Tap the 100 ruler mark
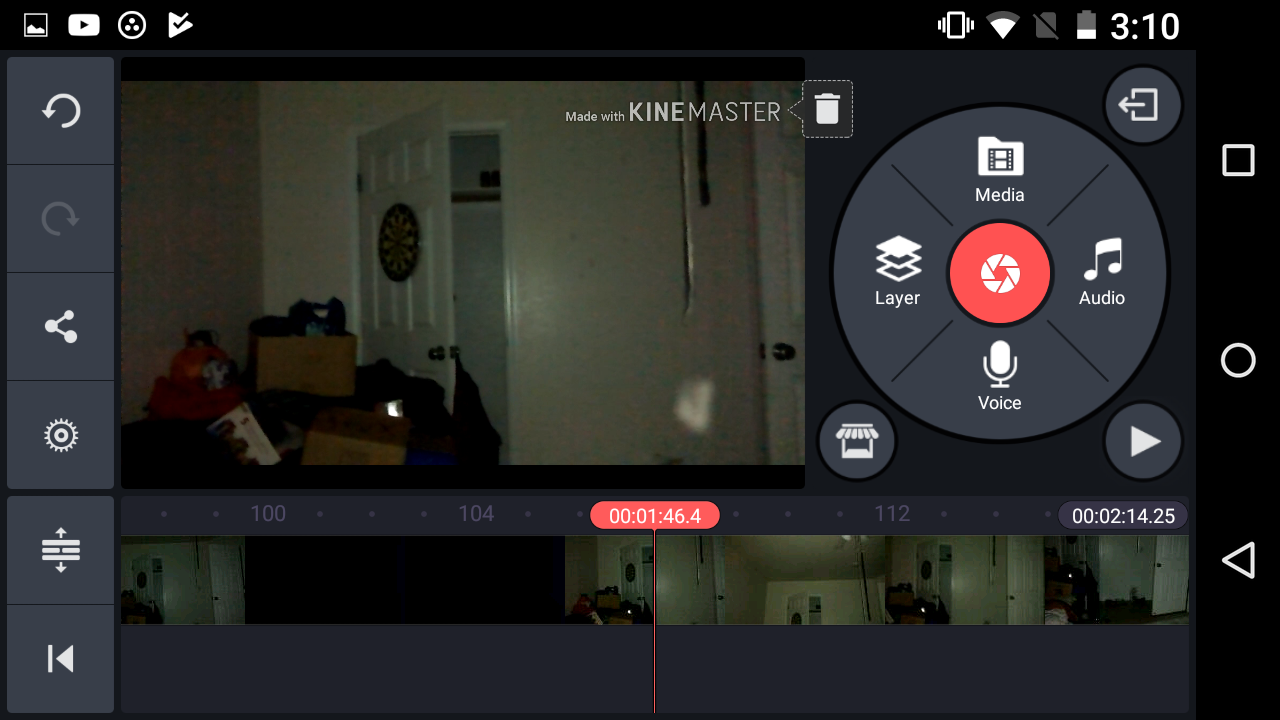1280x720 pixels. pos(268,514)
